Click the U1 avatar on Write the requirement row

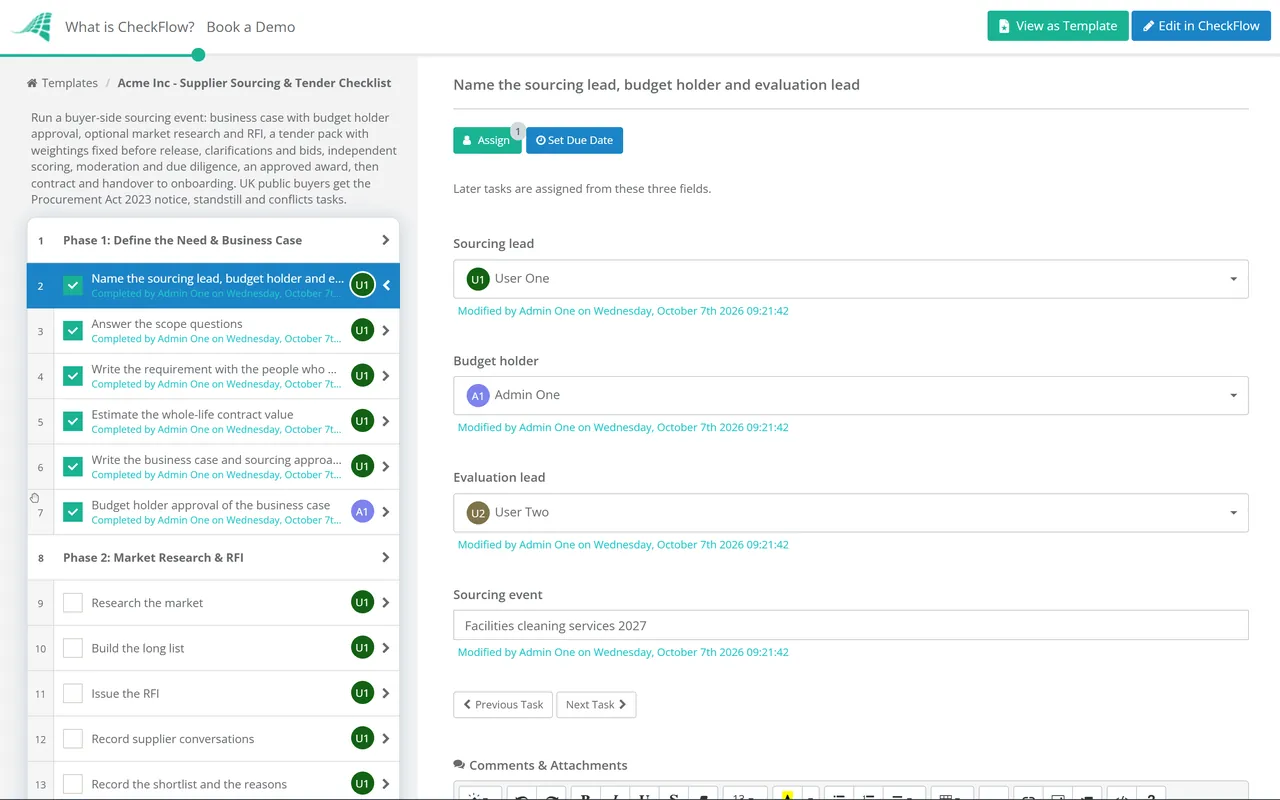click(362, 376)
